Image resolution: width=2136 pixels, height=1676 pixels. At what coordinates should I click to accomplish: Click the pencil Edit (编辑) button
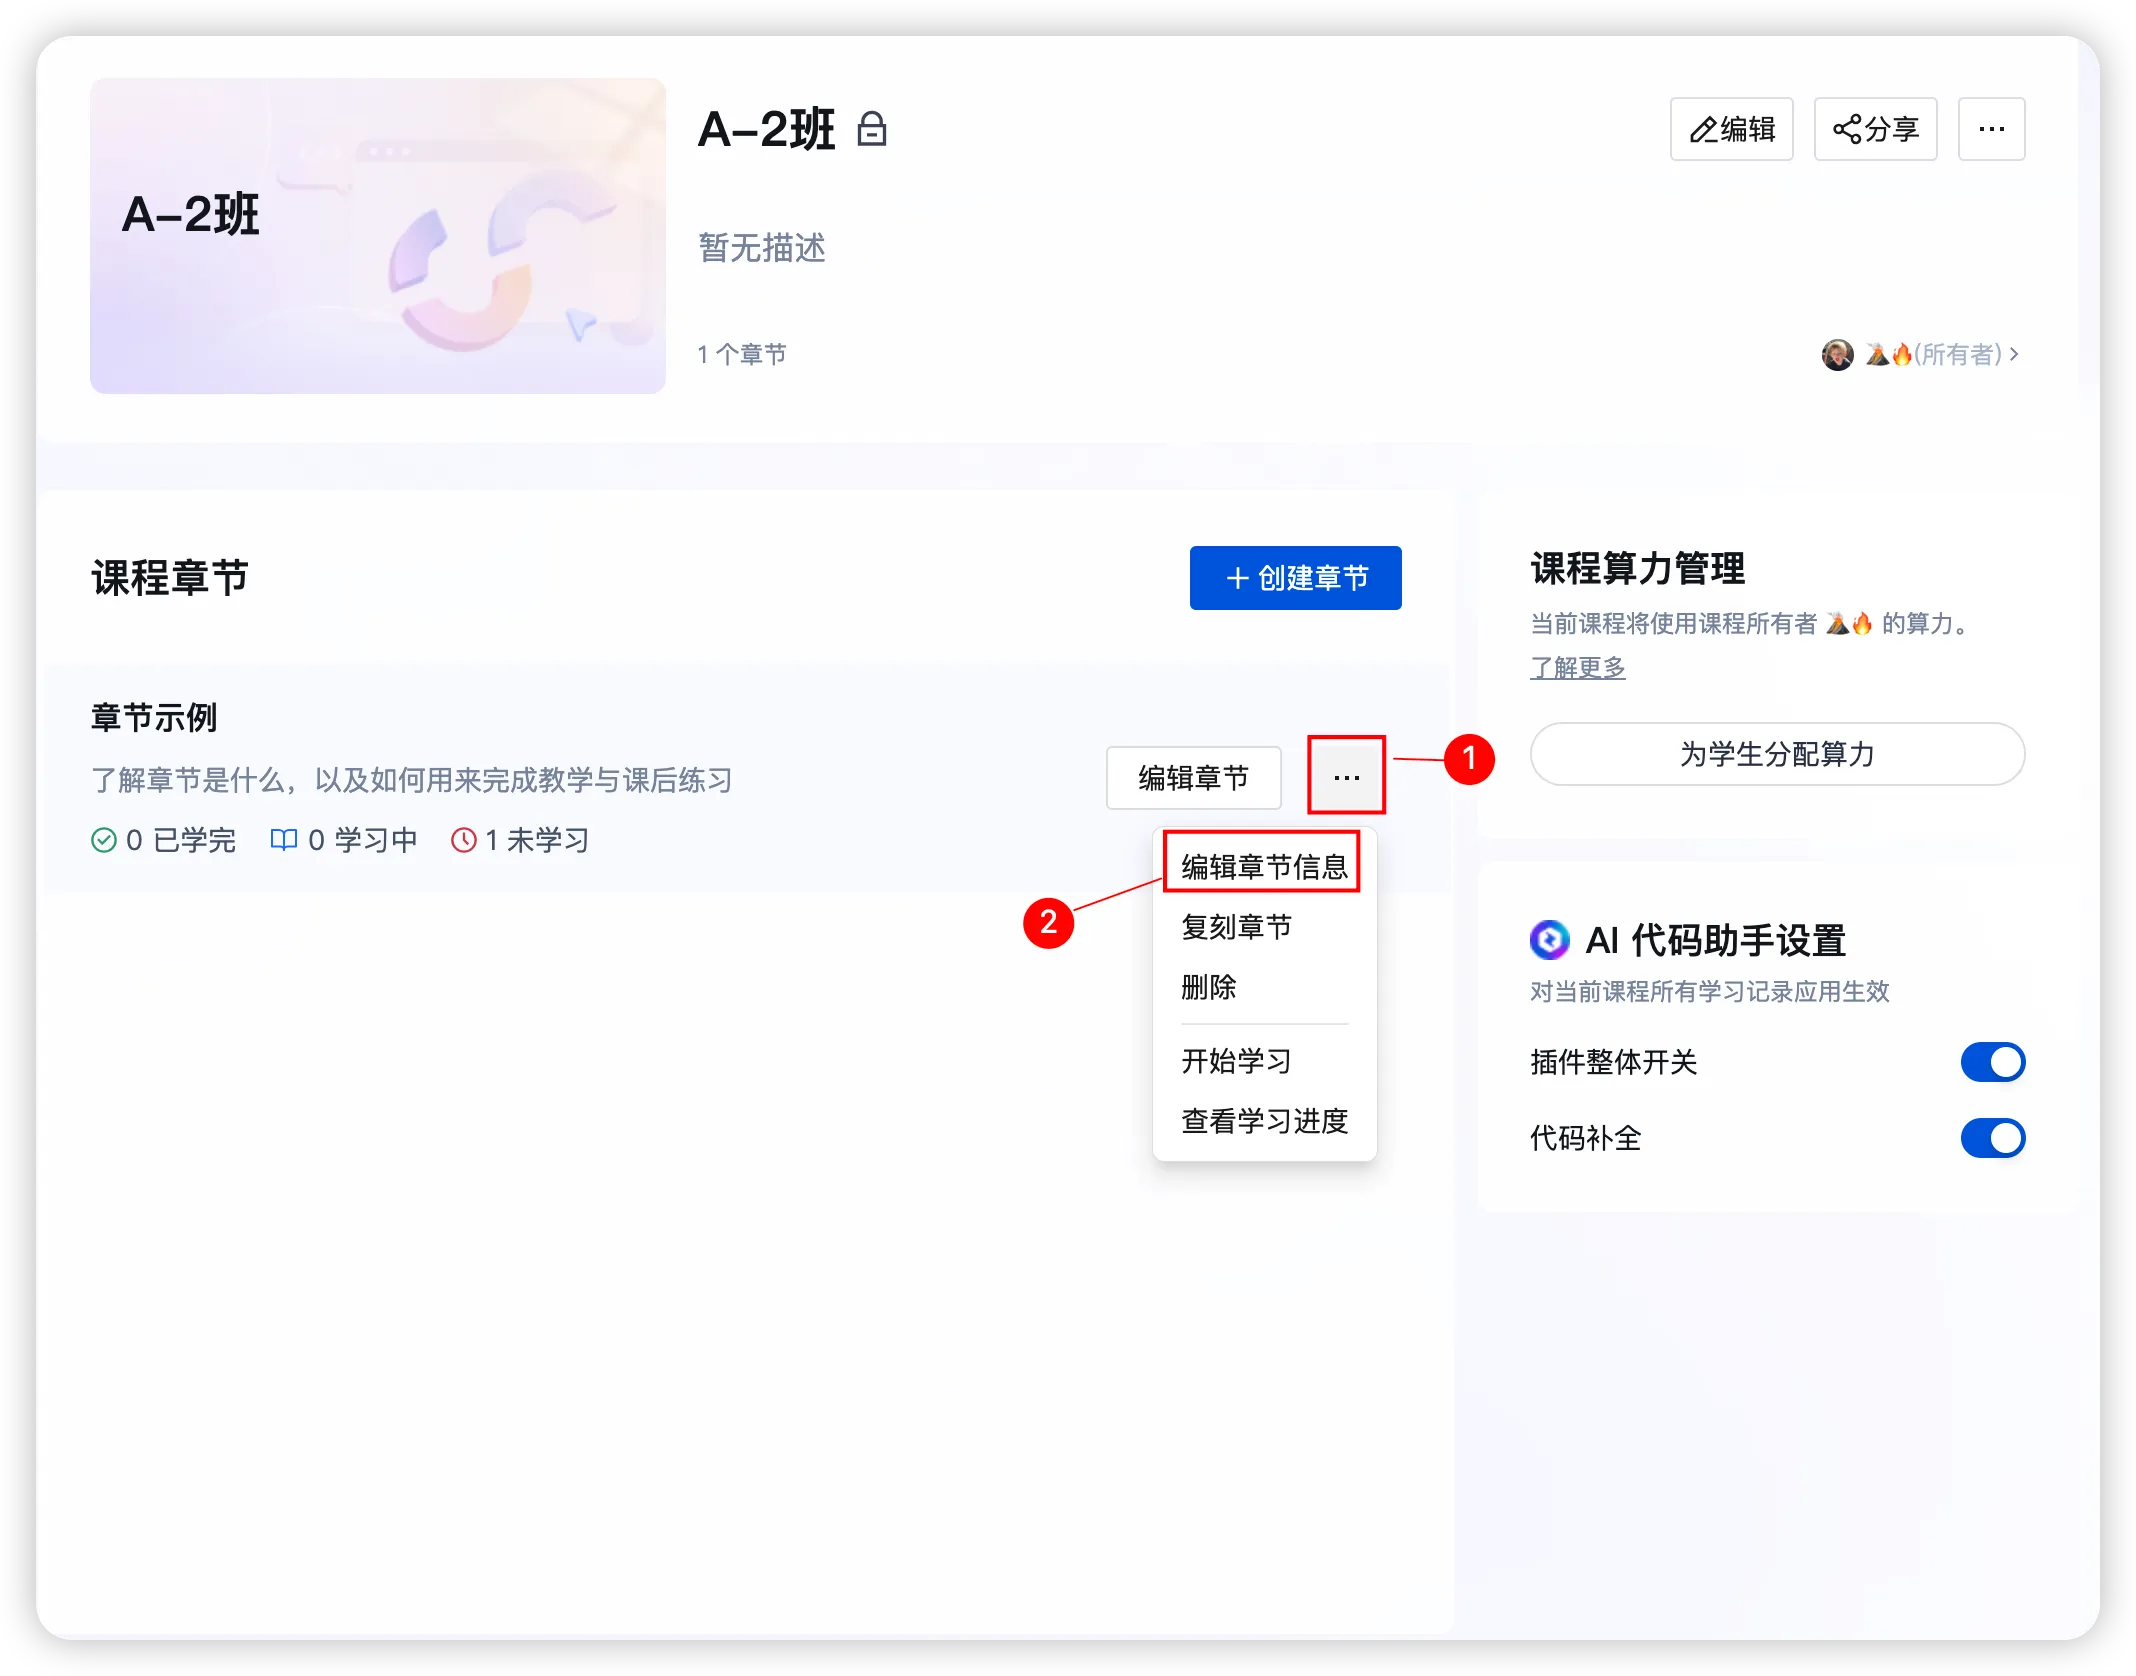coord(1731,129)
